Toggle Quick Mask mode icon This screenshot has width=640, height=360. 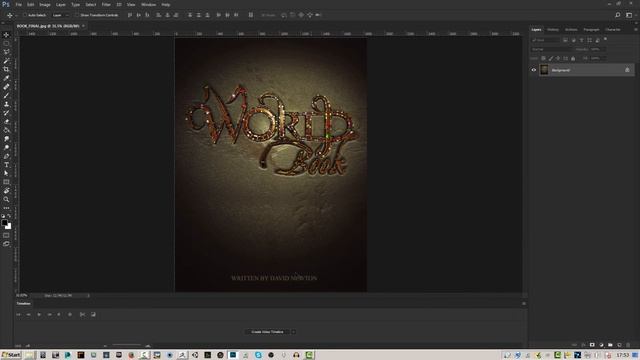point(6,235)
